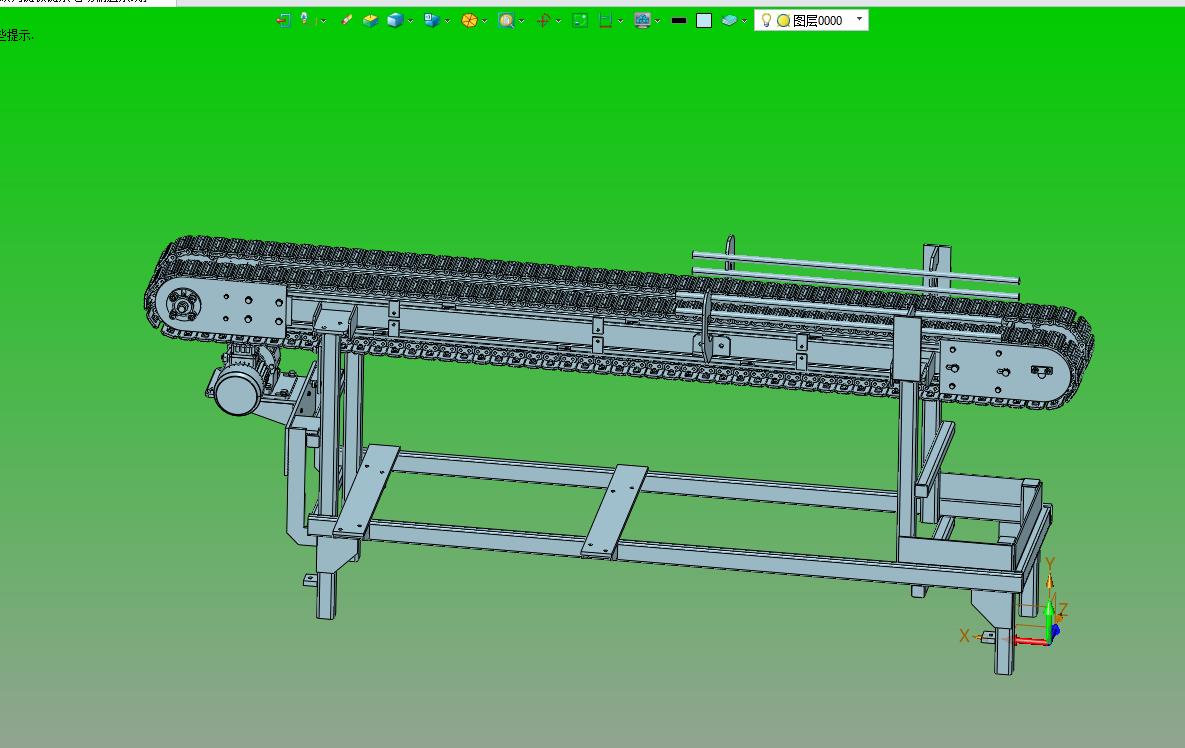Screen dimensions: 1185x748
Task: Click the yellow box display icon
Action: coord(370,20)
